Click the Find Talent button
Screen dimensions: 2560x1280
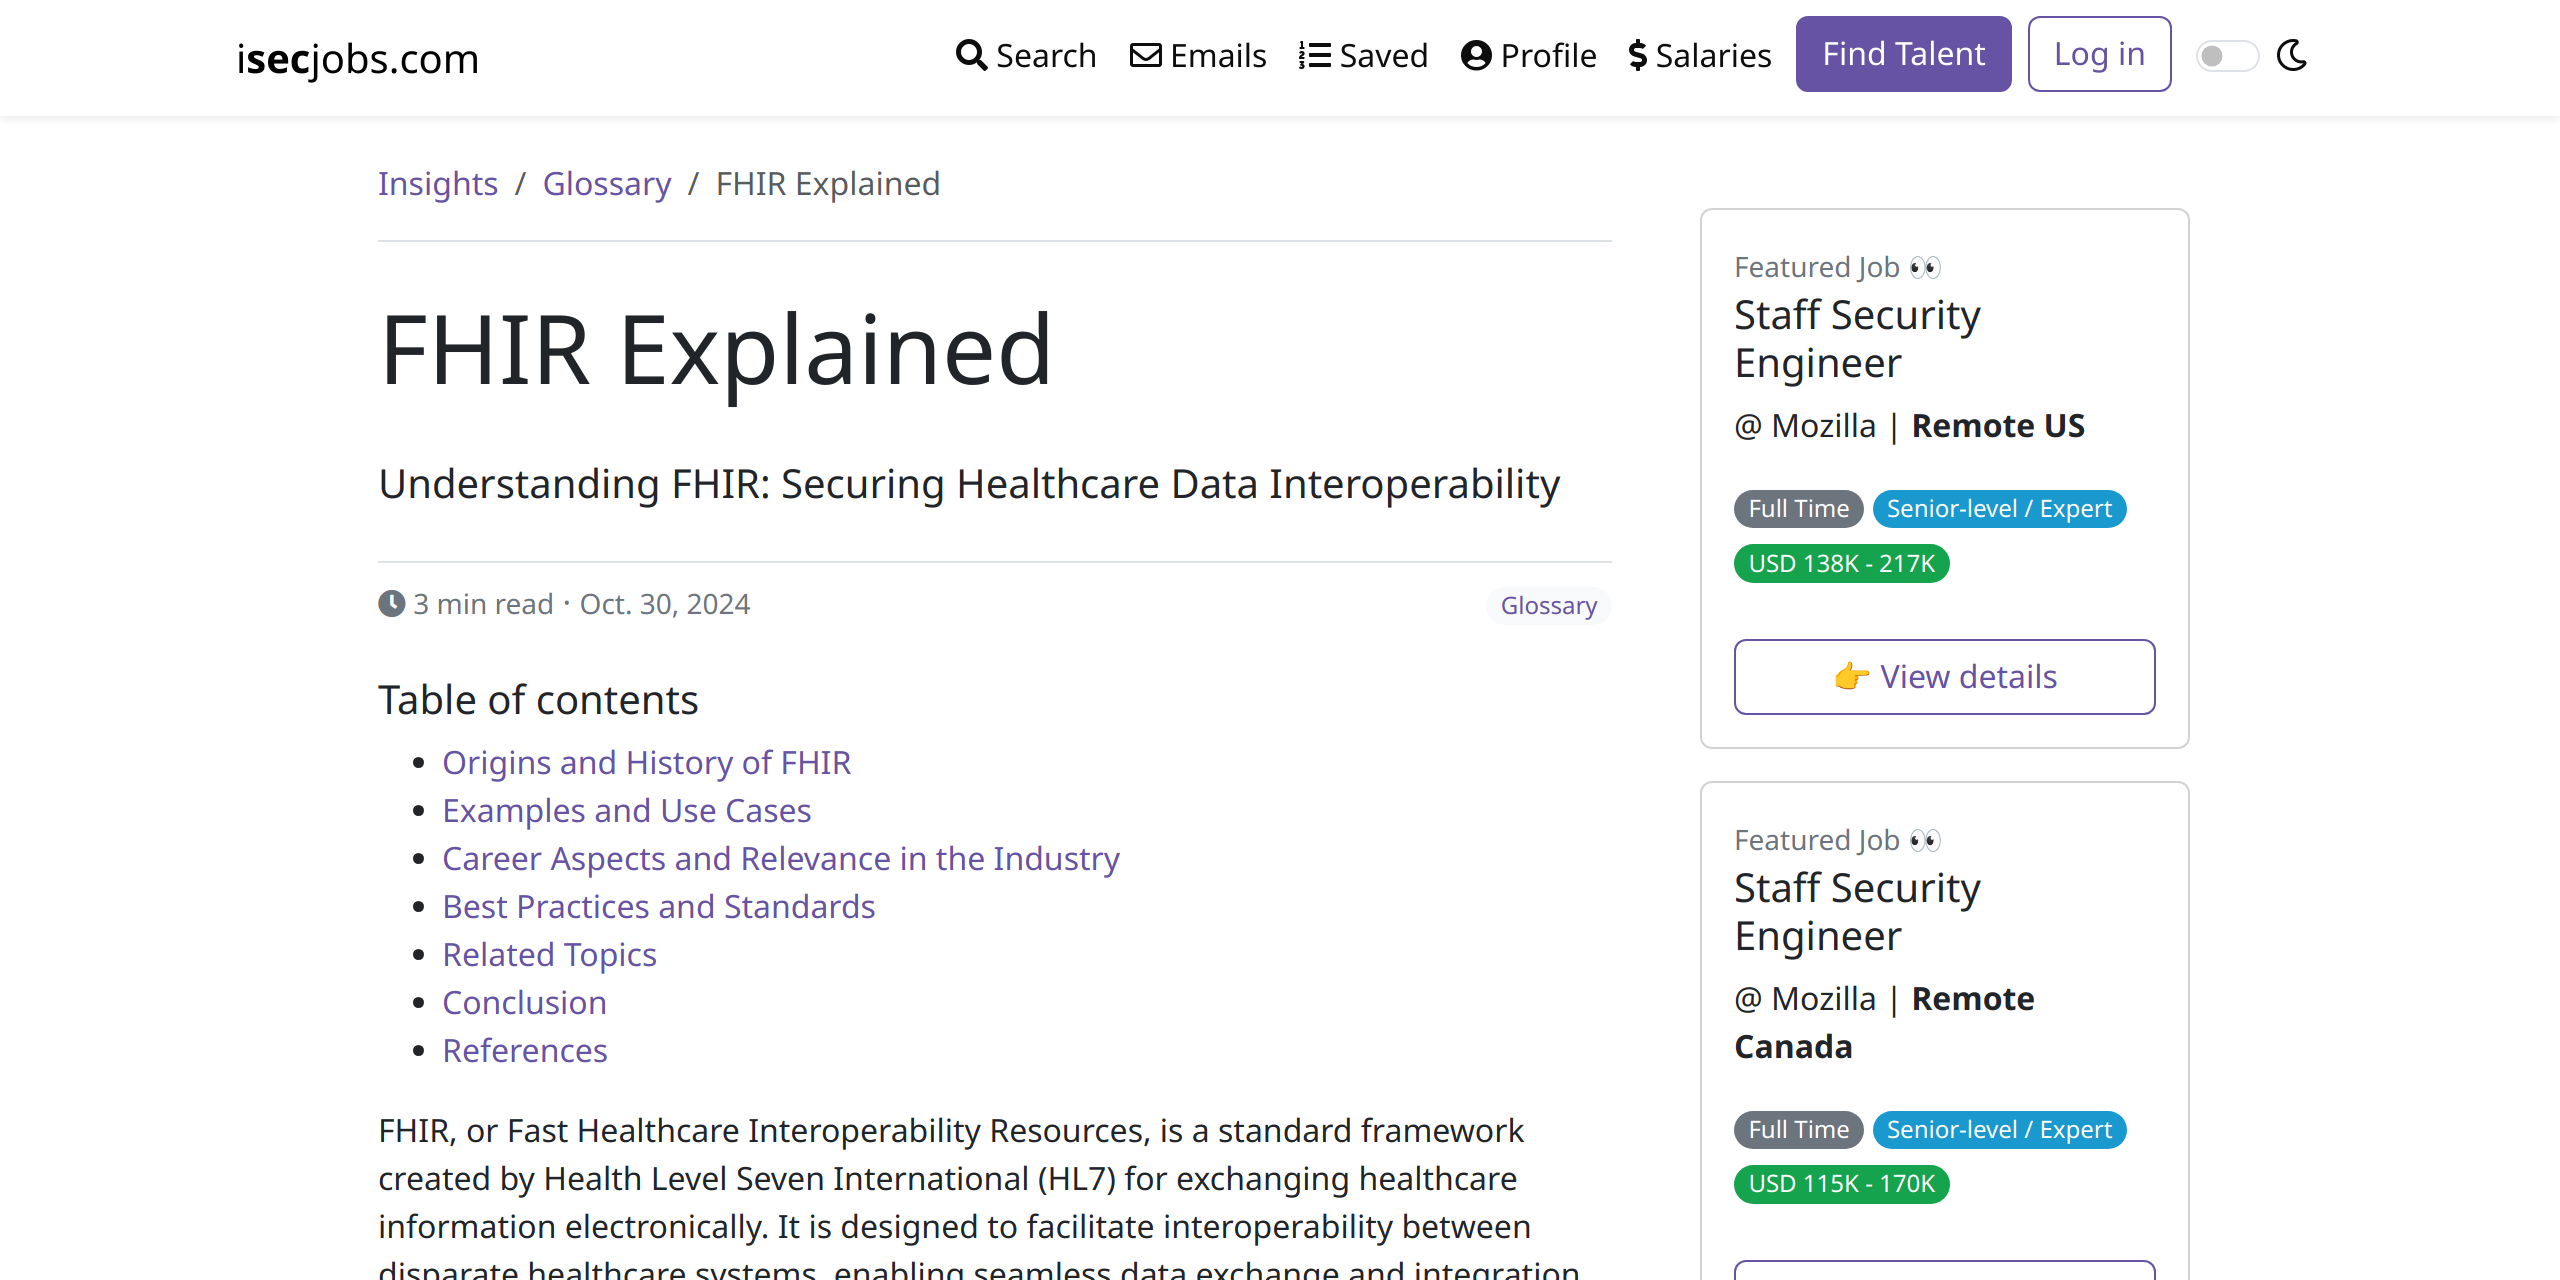[x=1903, y=54]
